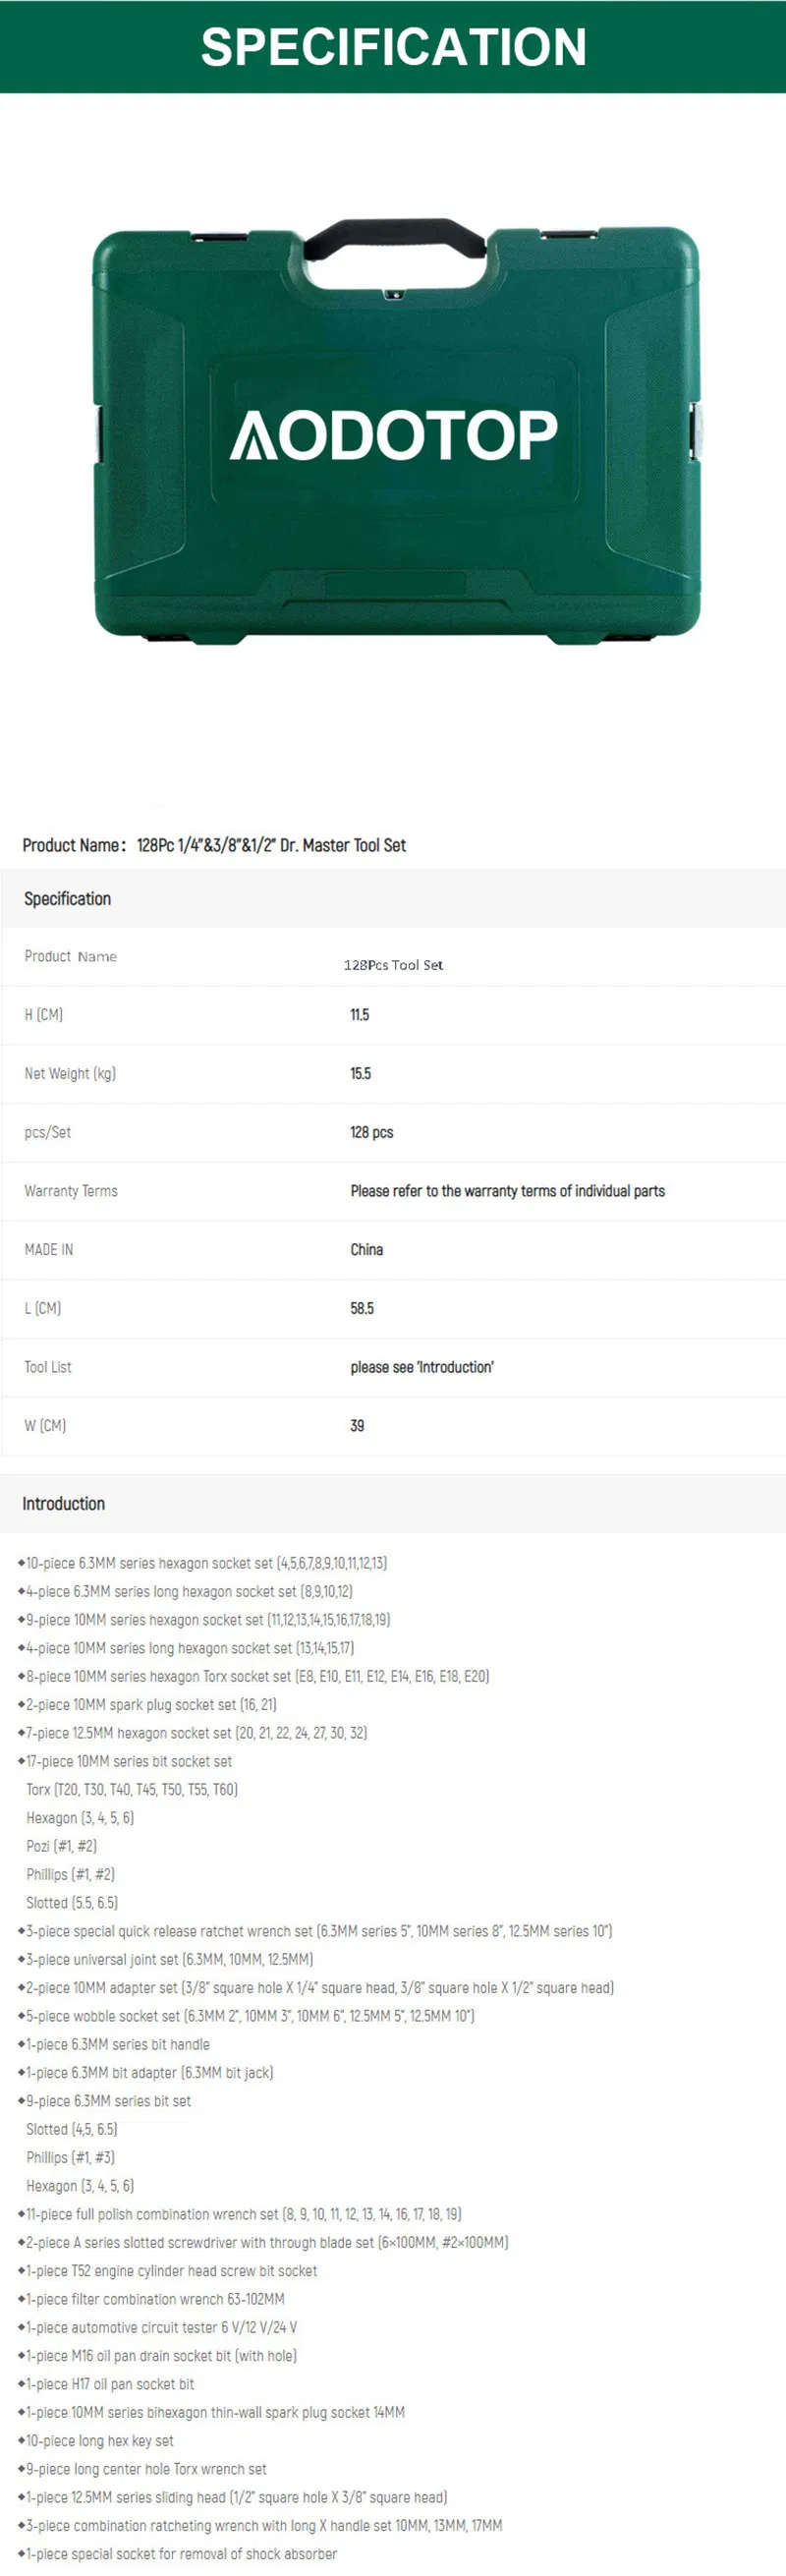Select the Introduction section heading
The image size is (786, 2576).
63,1503
